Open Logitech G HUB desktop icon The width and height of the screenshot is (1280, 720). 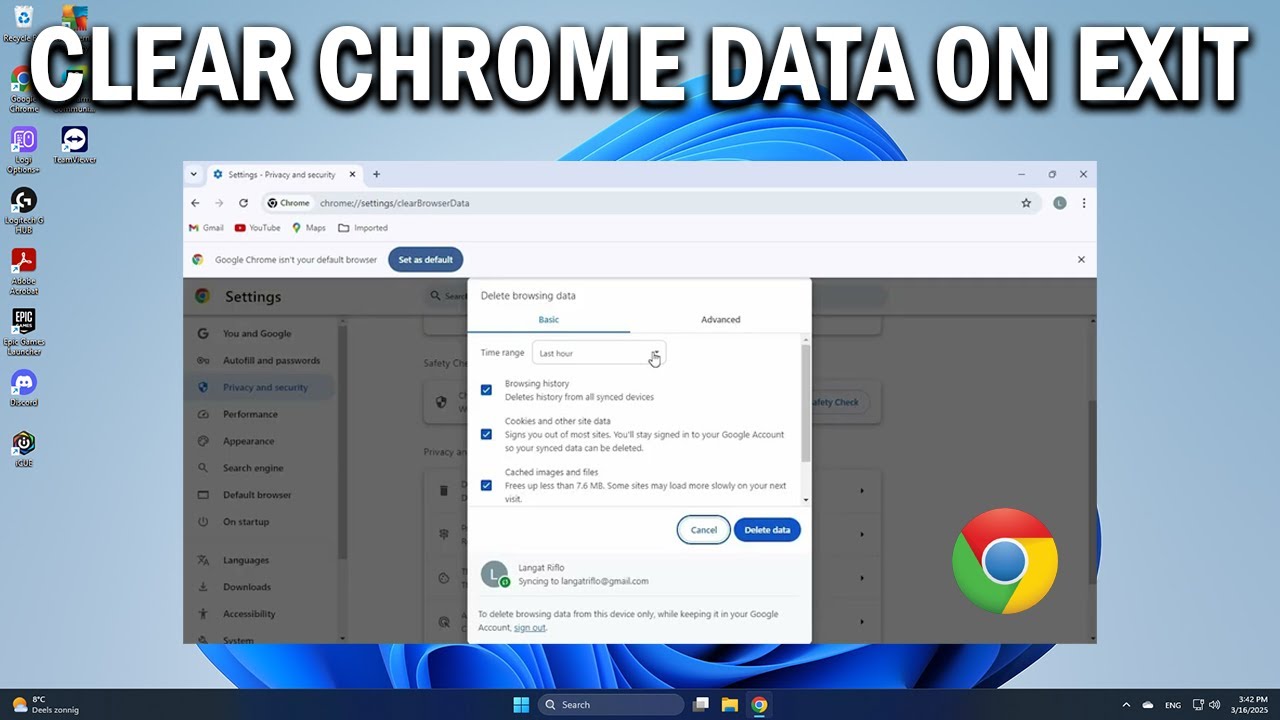[x=23, y=210]
